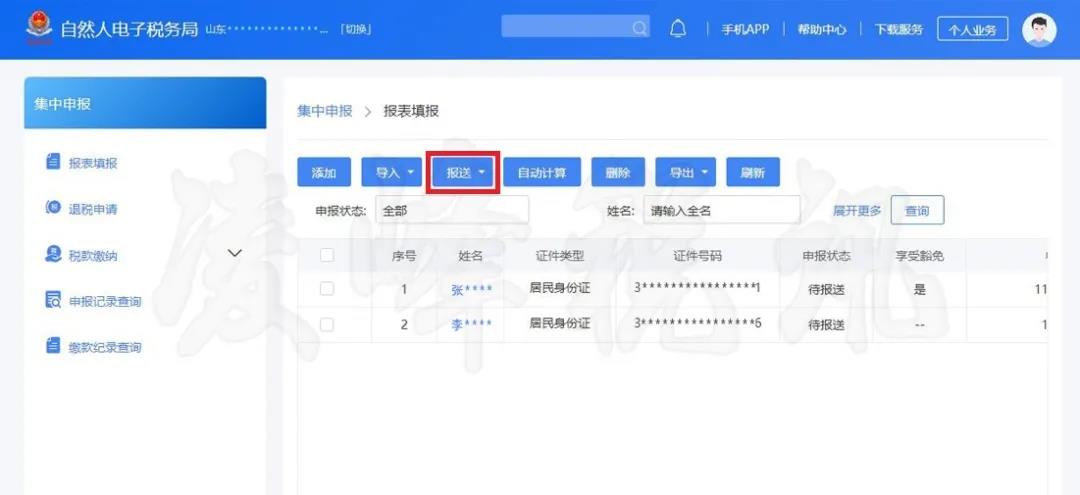Click the 集中申报 breadcrumb link
Screen dimensions: 1080x495
pyautogui.click(x=324, y=112)
